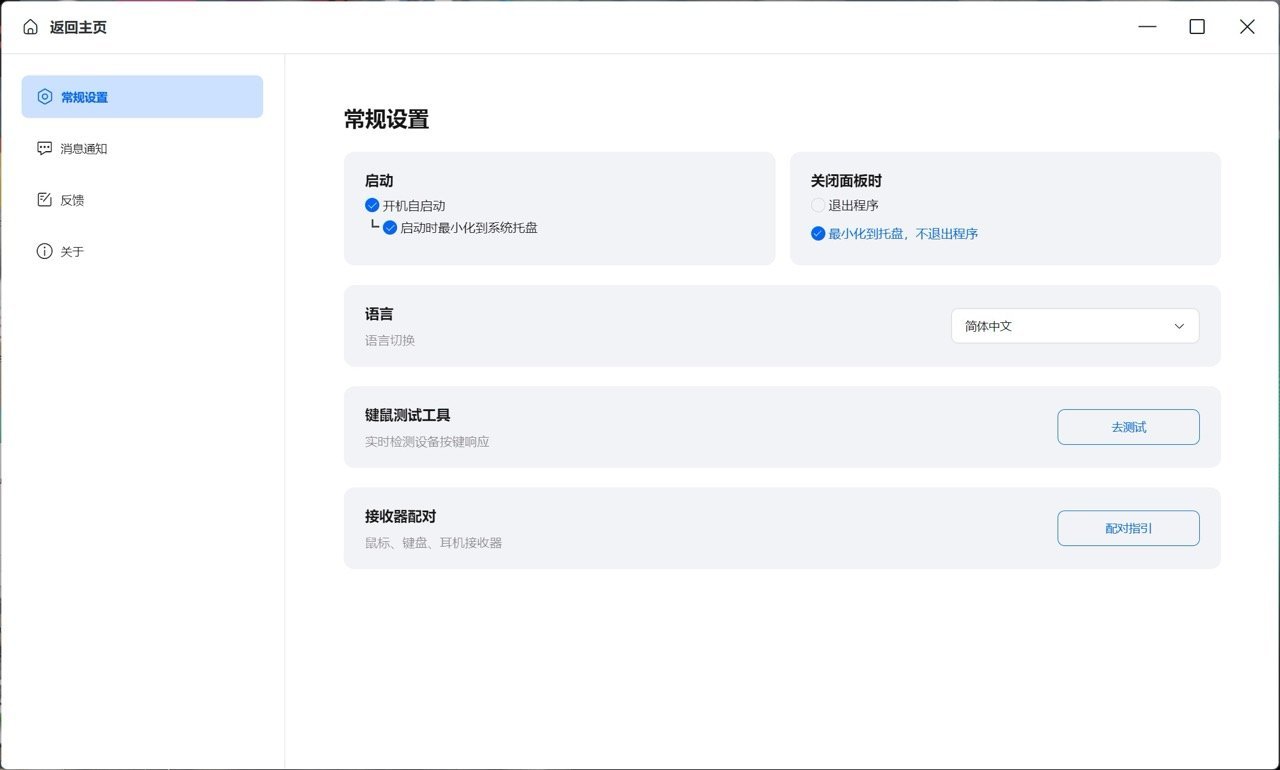This screenshot has width=1280, height=770.
Task: Click the 常规设置 page title
Action: click(386, 120)
